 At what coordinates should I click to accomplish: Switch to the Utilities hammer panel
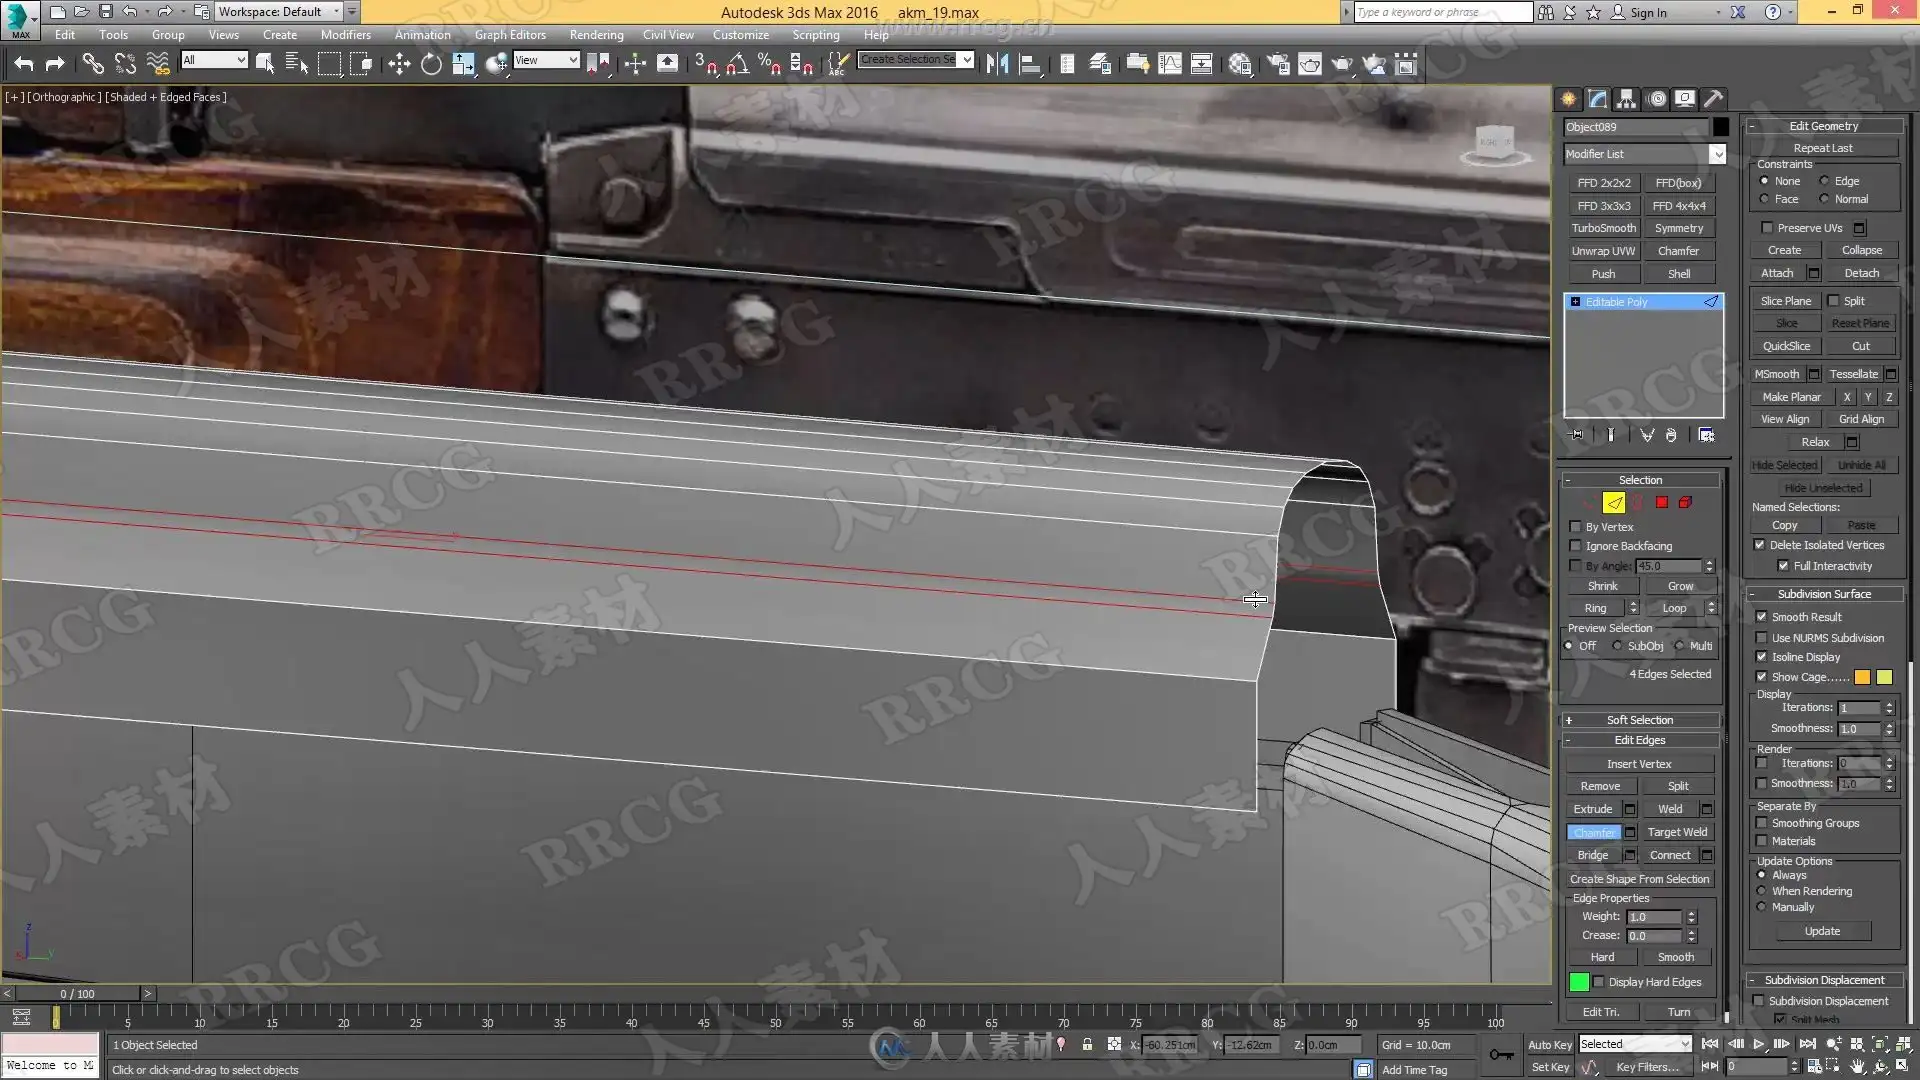click(x=1714, y=98)
